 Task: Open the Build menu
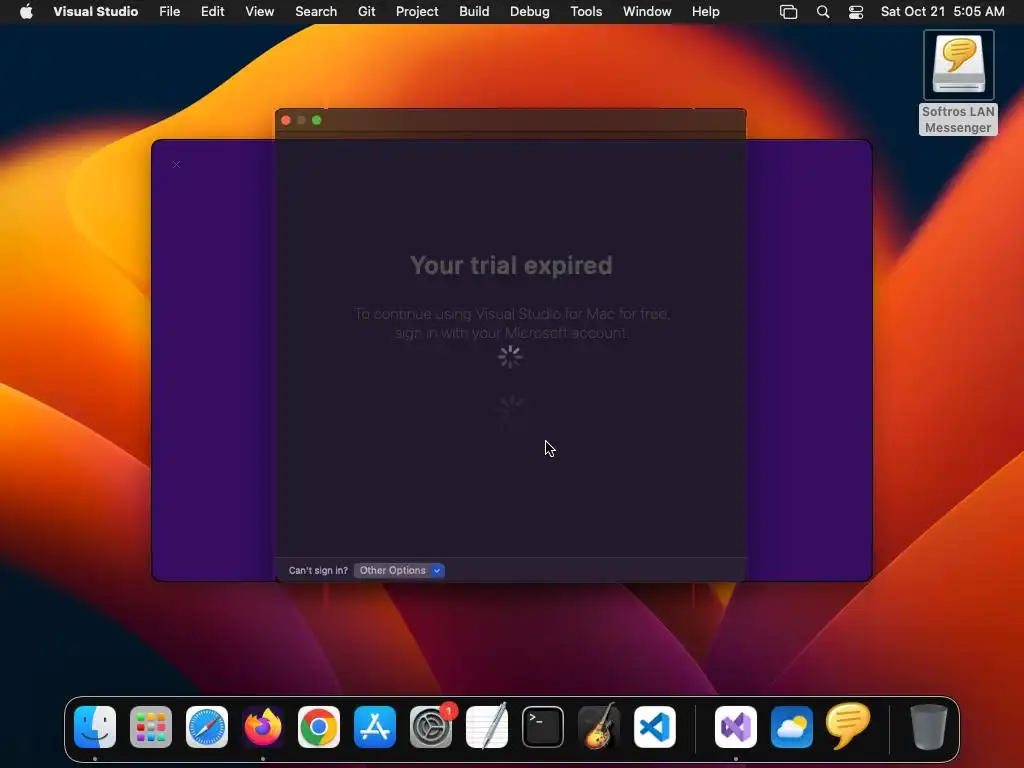click(x=473, y=11)
